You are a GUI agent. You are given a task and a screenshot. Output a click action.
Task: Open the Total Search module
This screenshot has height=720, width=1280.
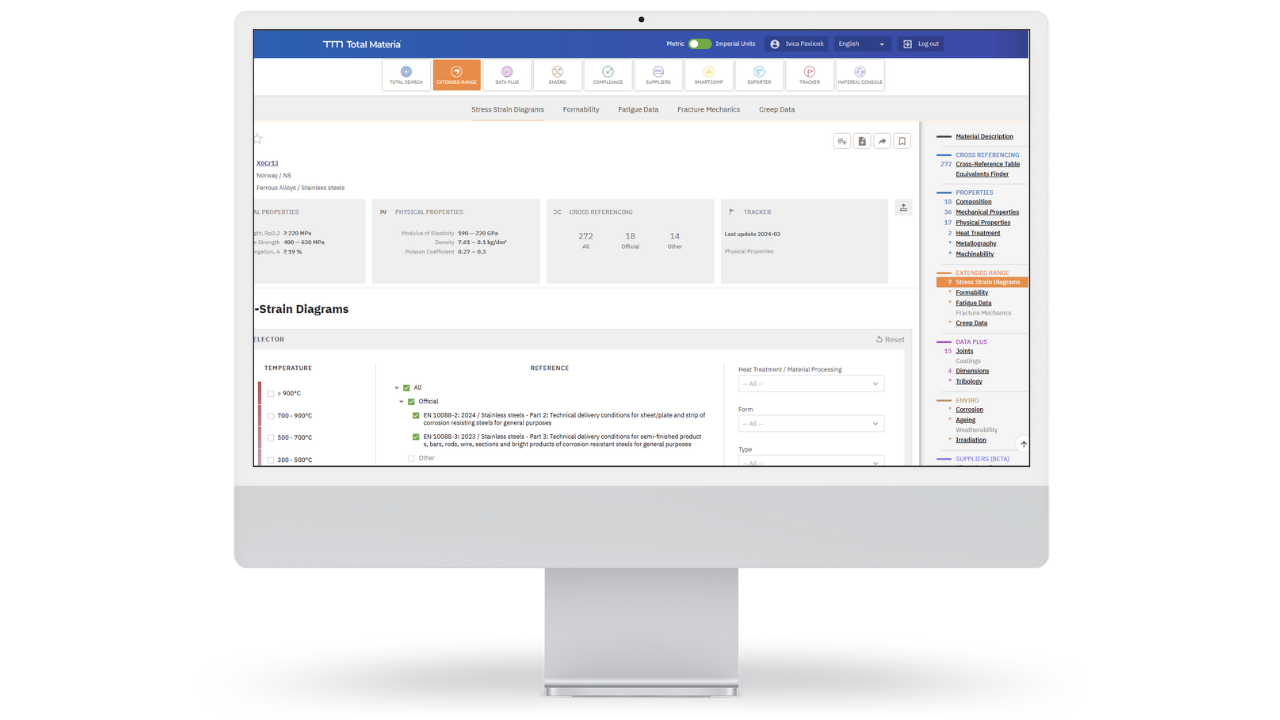click(406, 75)
